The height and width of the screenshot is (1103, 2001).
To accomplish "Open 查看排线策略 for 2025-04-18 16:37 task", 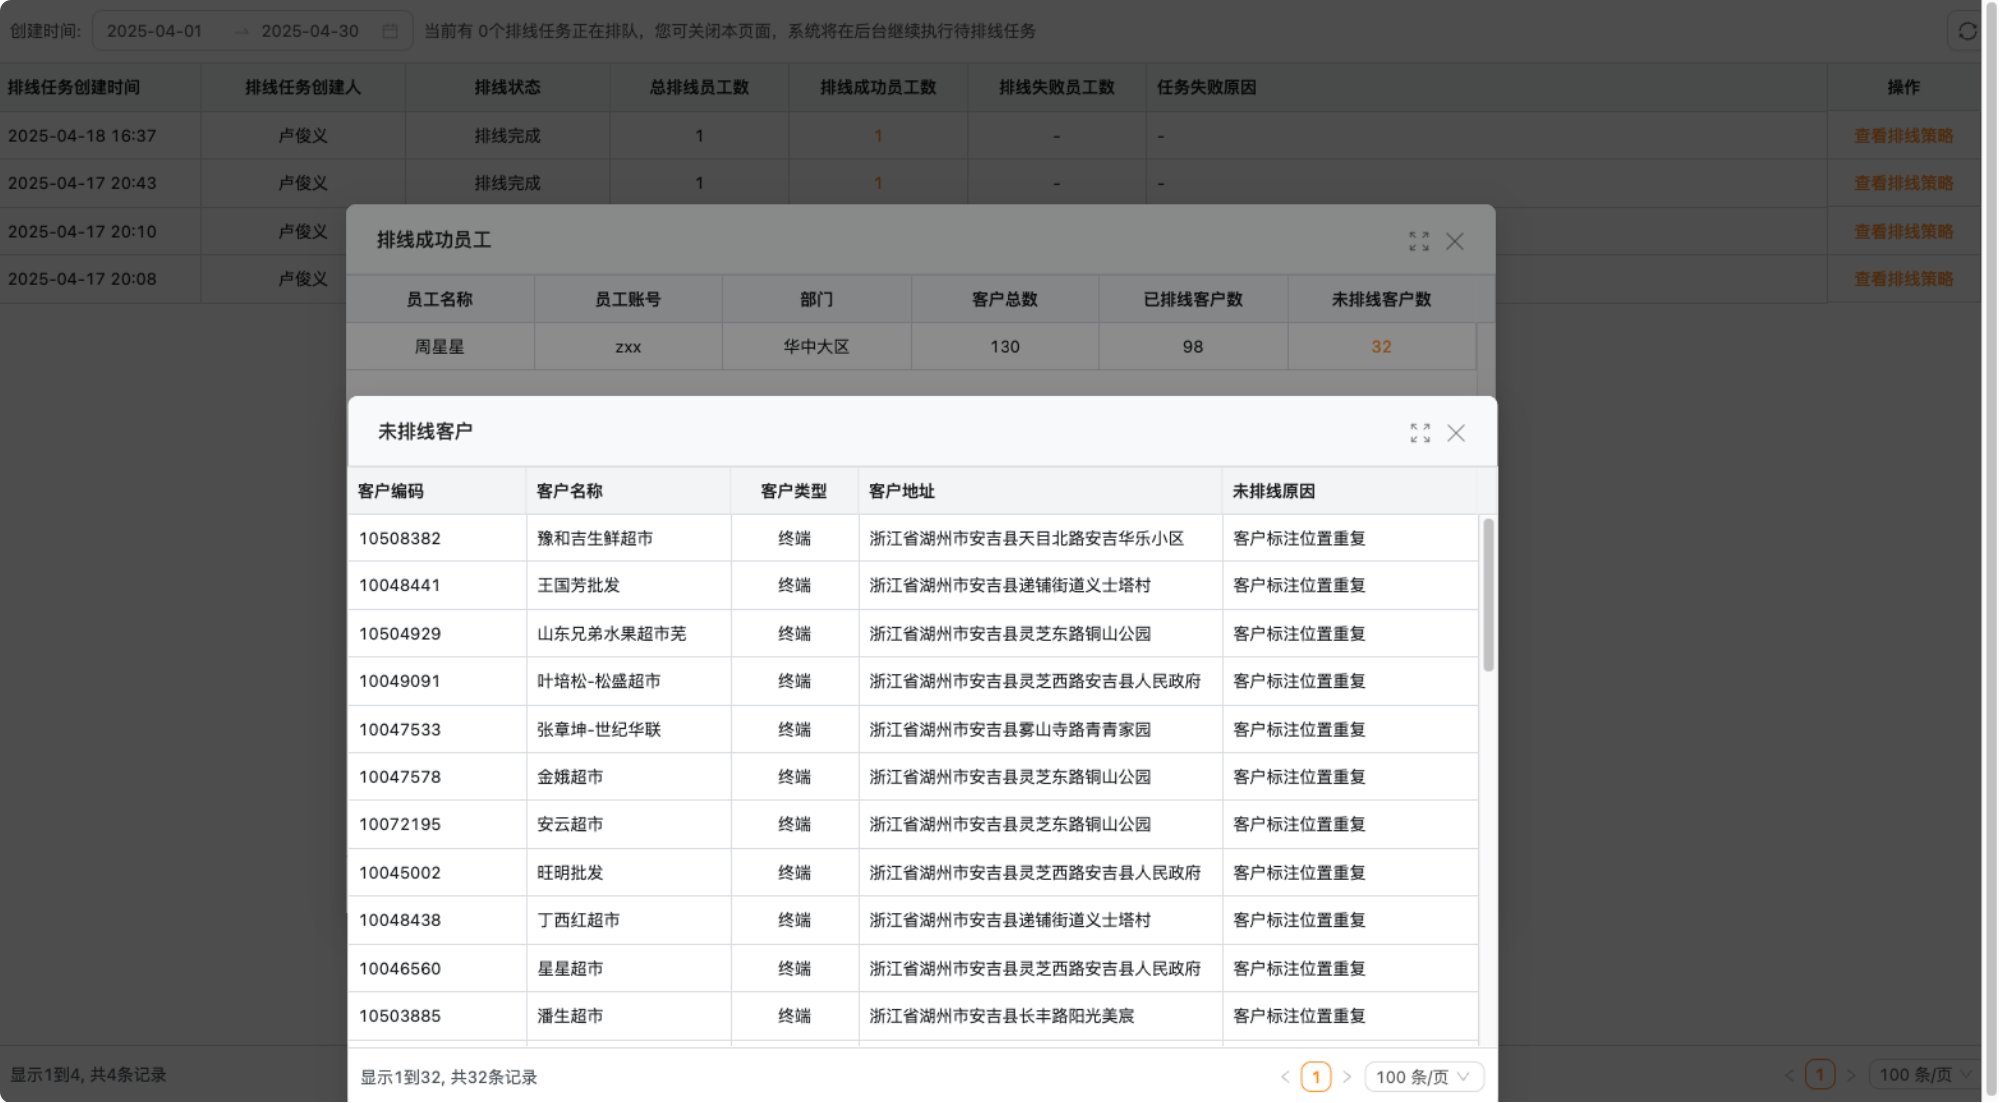I will [1903, 136].
